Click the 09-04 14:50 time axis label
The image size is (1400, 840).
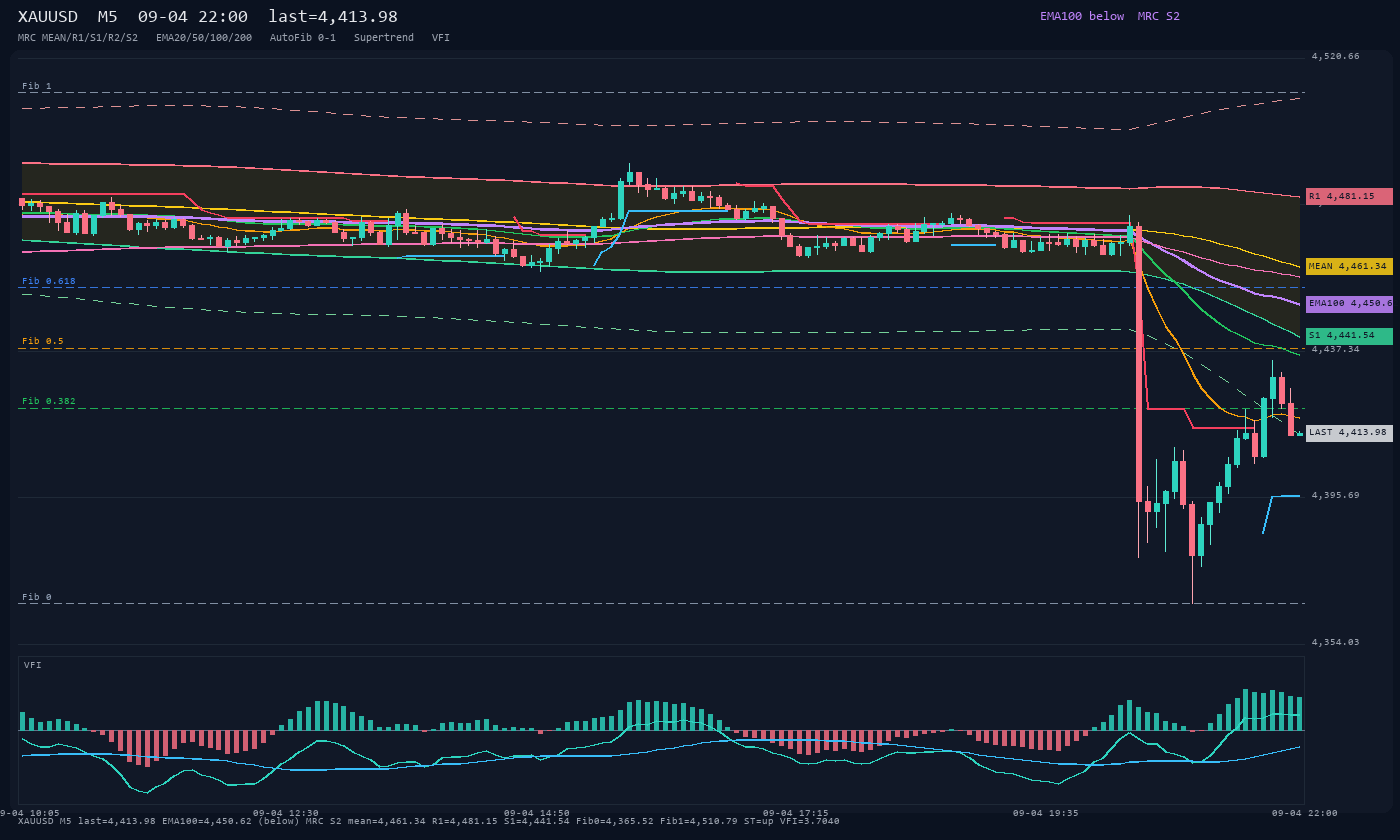[x=537, y=813]
